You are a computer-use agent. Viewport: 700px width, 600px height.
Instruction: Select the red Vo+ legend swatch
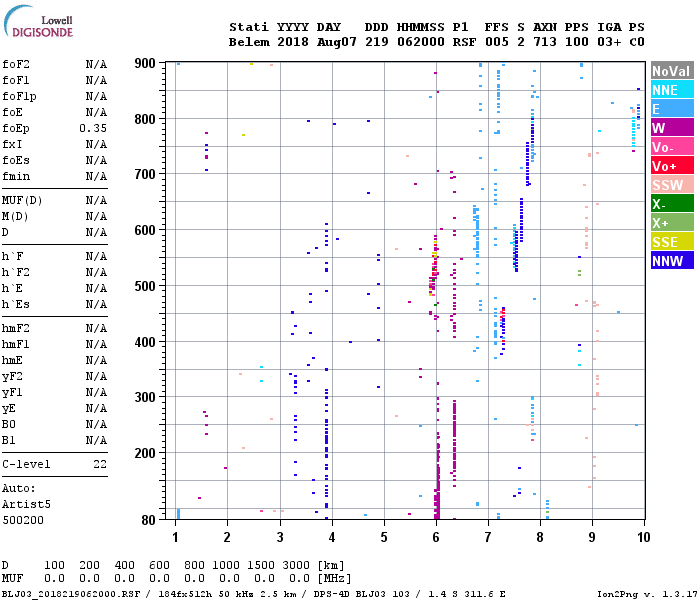click(x=672, y=166)
